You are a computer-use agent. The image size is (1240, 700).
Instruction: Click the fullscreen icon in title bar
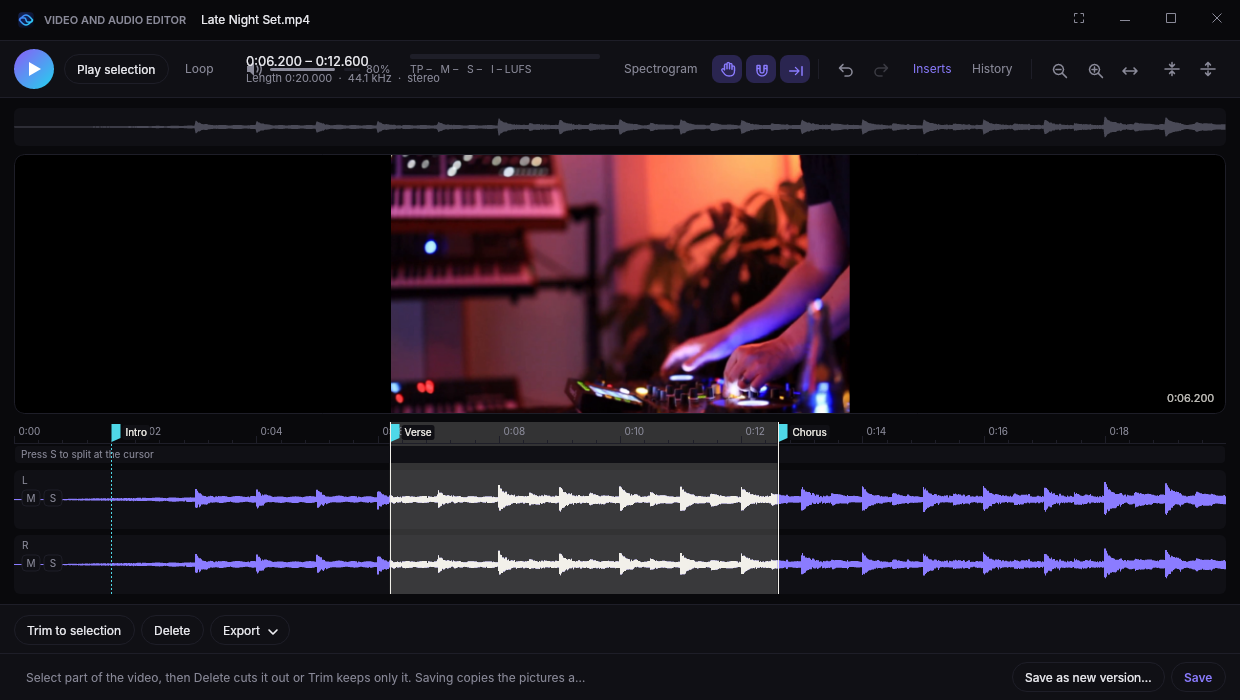[1079, 19]
